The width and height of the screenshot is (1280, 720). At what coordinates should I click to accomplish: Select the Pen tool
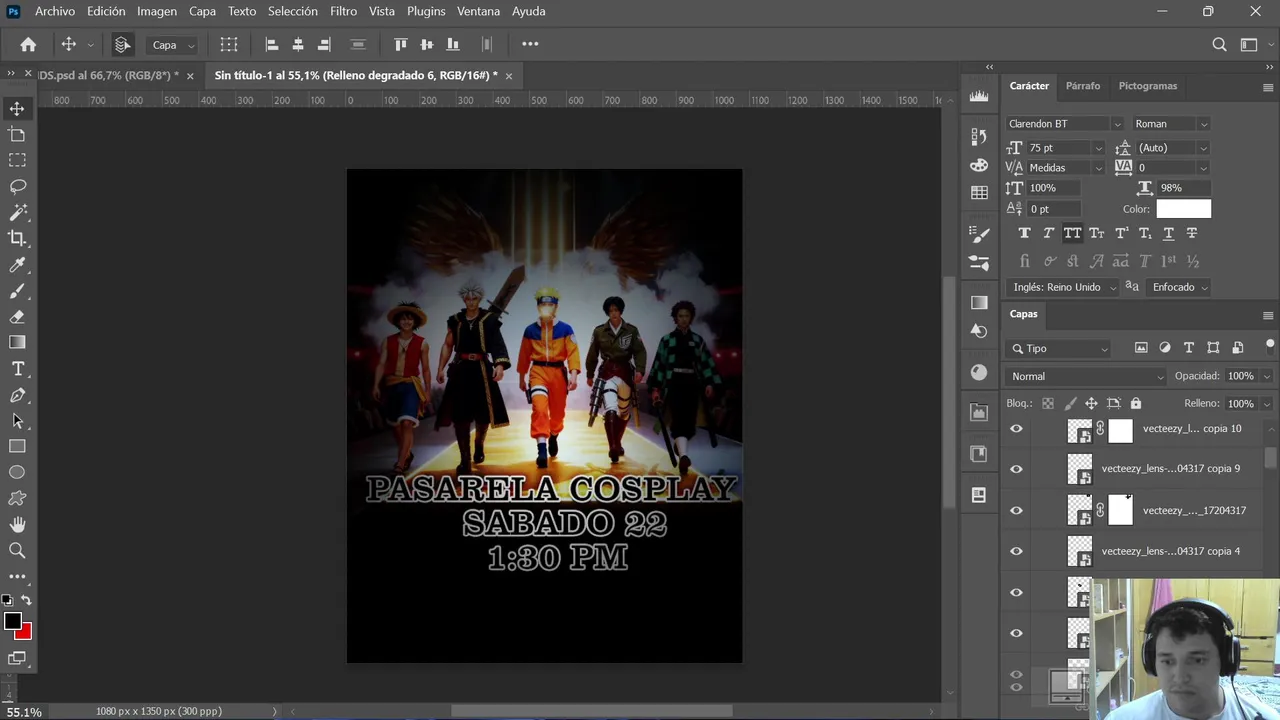pos(17,395)
